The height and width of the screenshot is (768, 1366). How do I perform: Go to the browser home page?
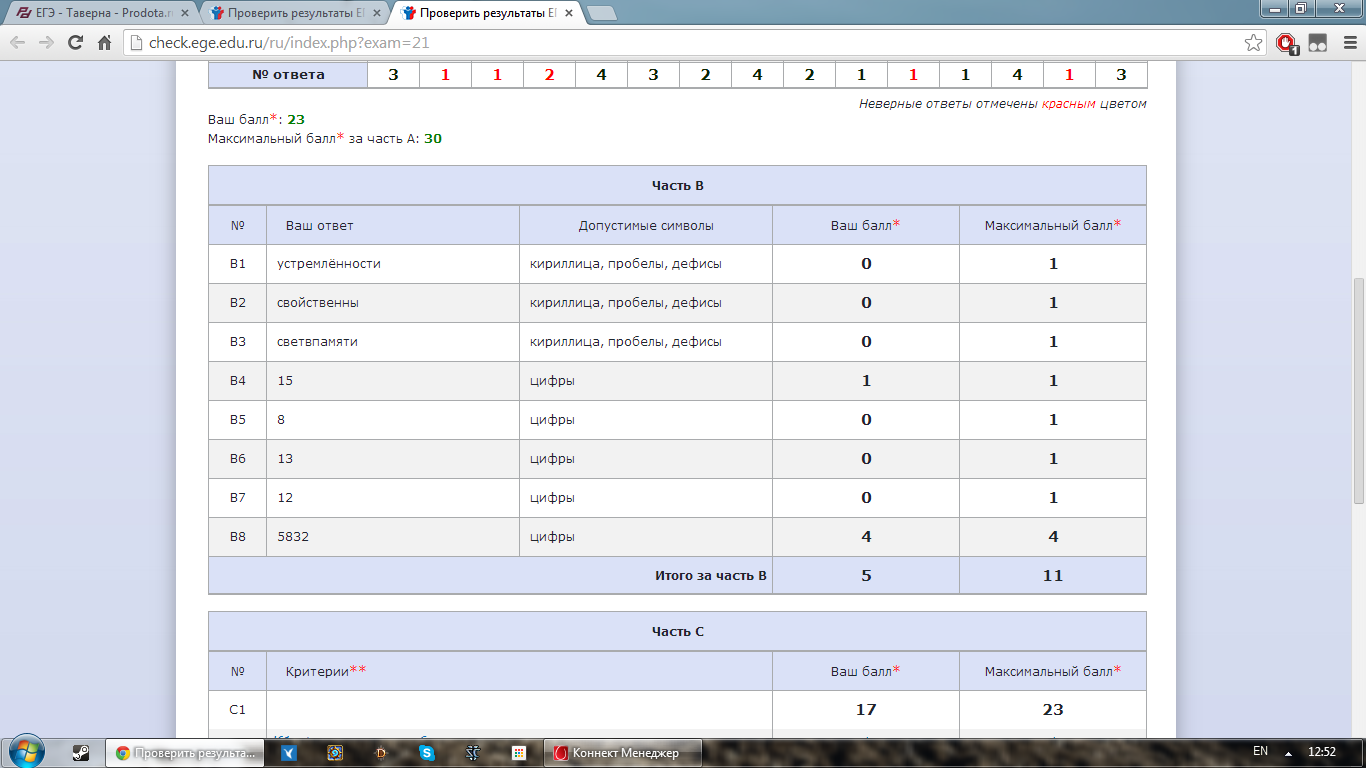click(104, 43)
